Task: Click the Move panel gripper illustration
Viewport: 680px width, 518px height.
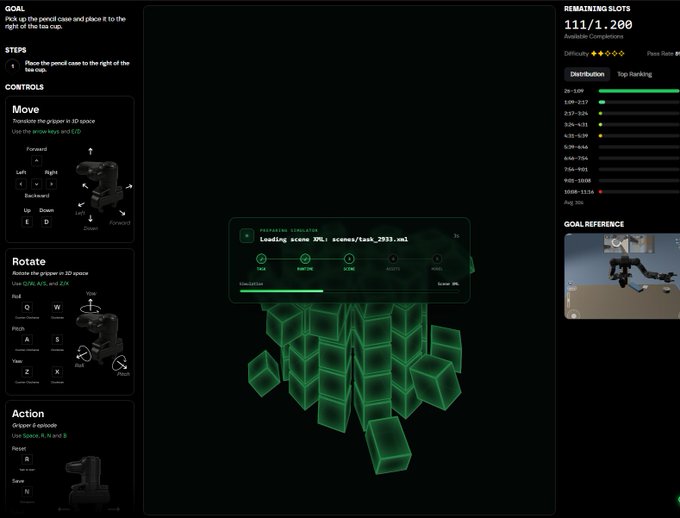Action: (x=101, y=186)
